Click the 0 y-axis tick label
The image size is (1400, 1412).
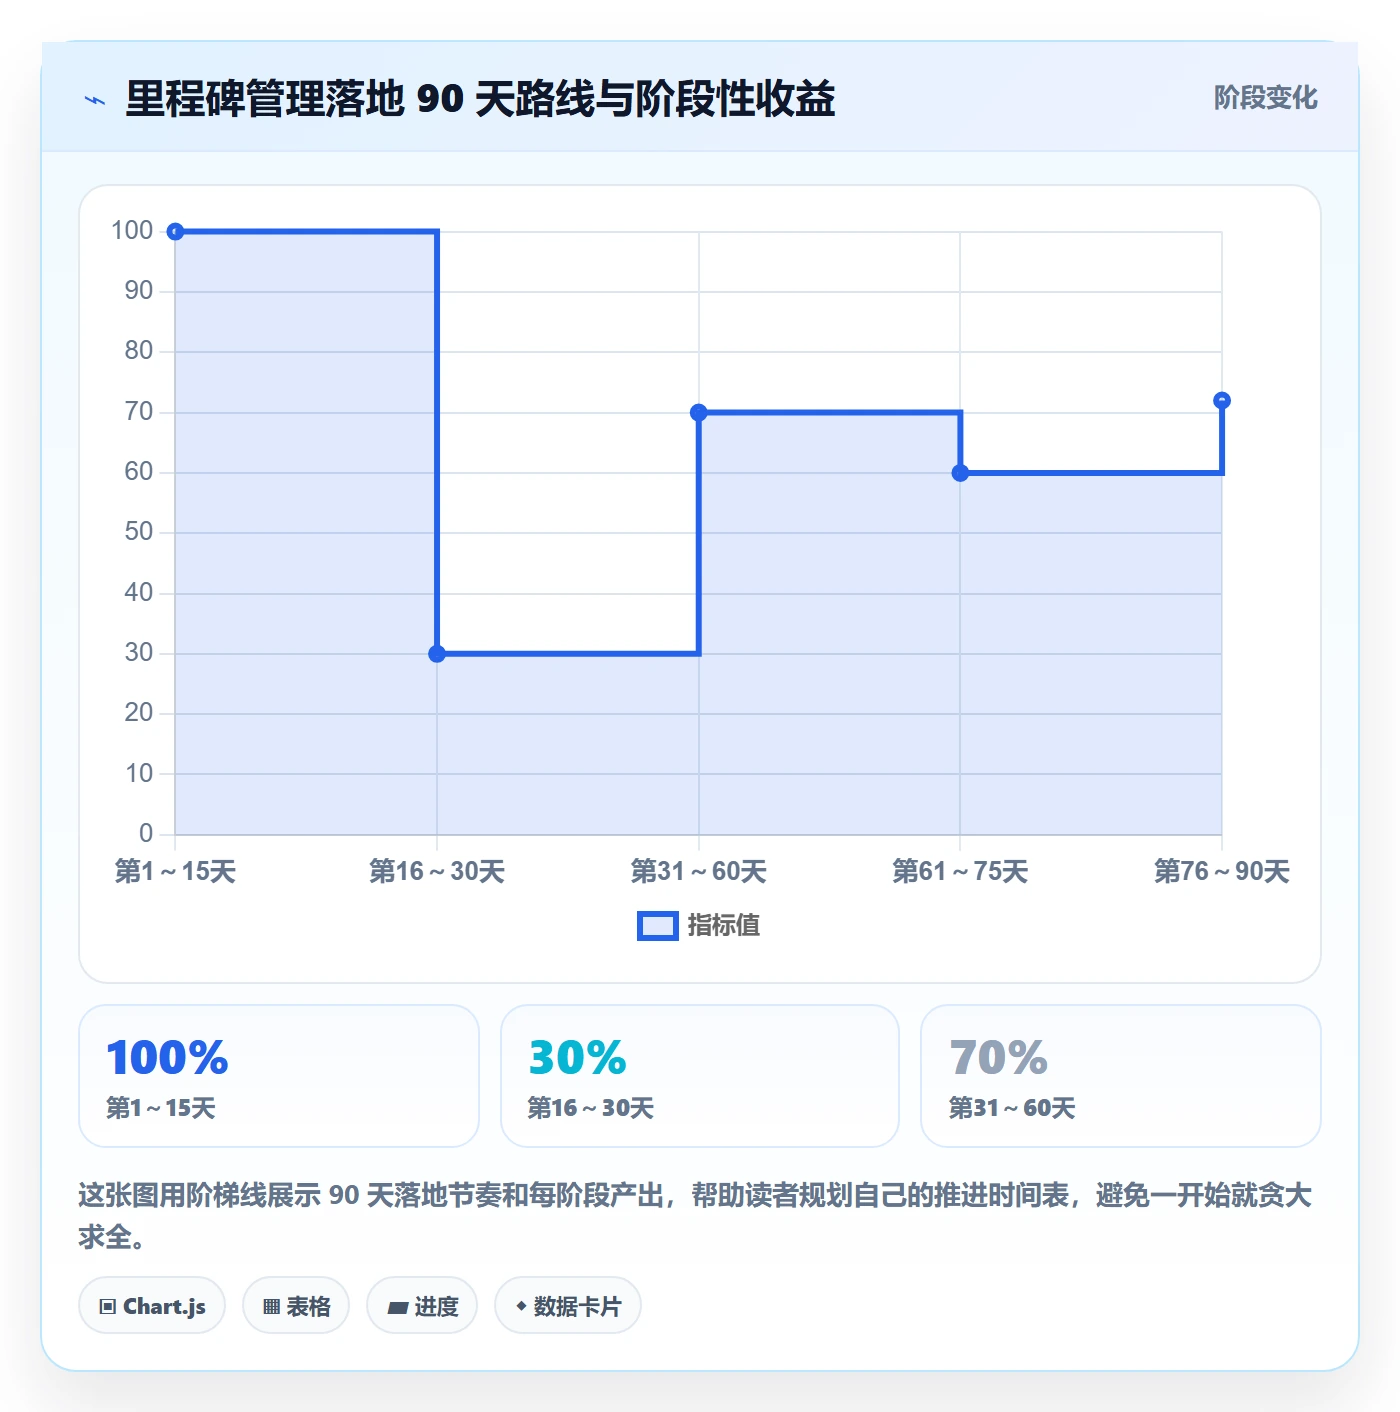click(146, 834)
